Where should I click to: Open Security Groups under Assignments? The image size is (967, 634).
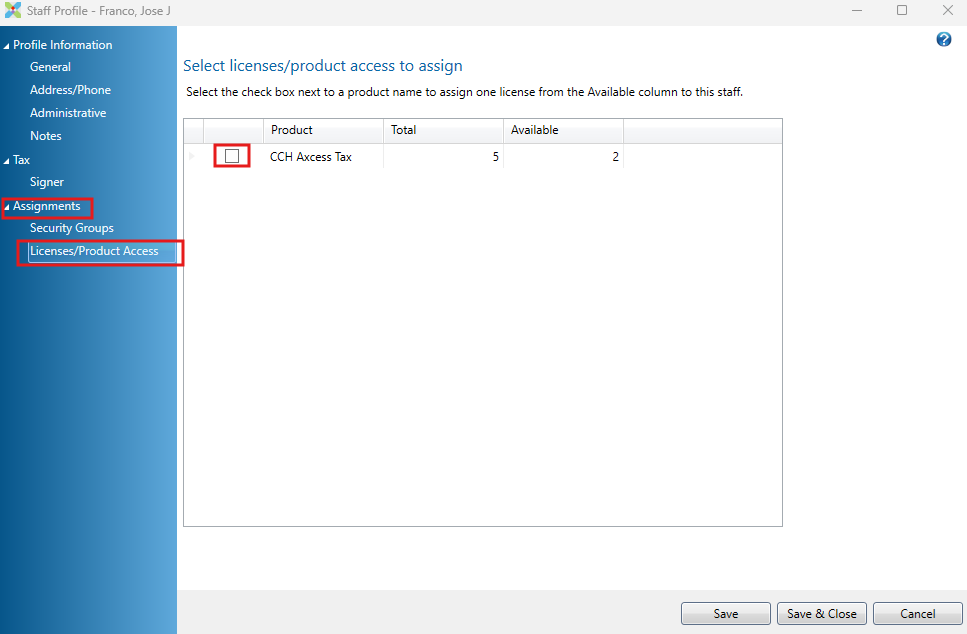click(x=72, y=228)
